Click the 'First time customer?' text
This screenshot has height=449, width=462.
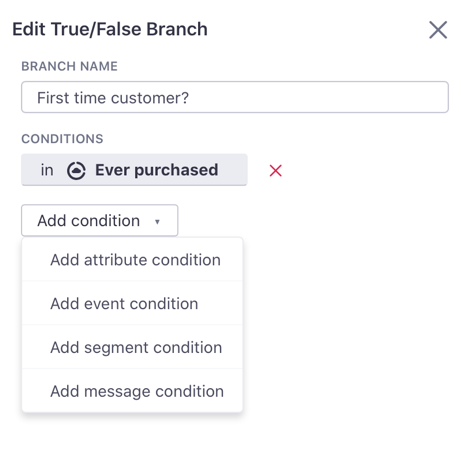click(x=113, y=98)
